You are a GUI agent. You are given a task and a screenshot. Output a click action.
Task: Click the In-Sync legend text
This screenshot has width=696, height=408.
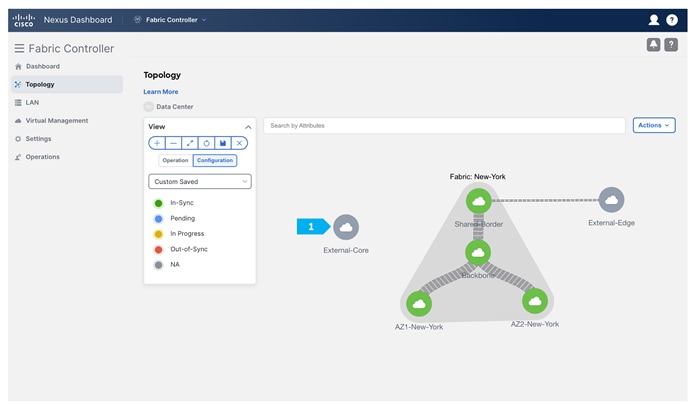click(182, 202)
